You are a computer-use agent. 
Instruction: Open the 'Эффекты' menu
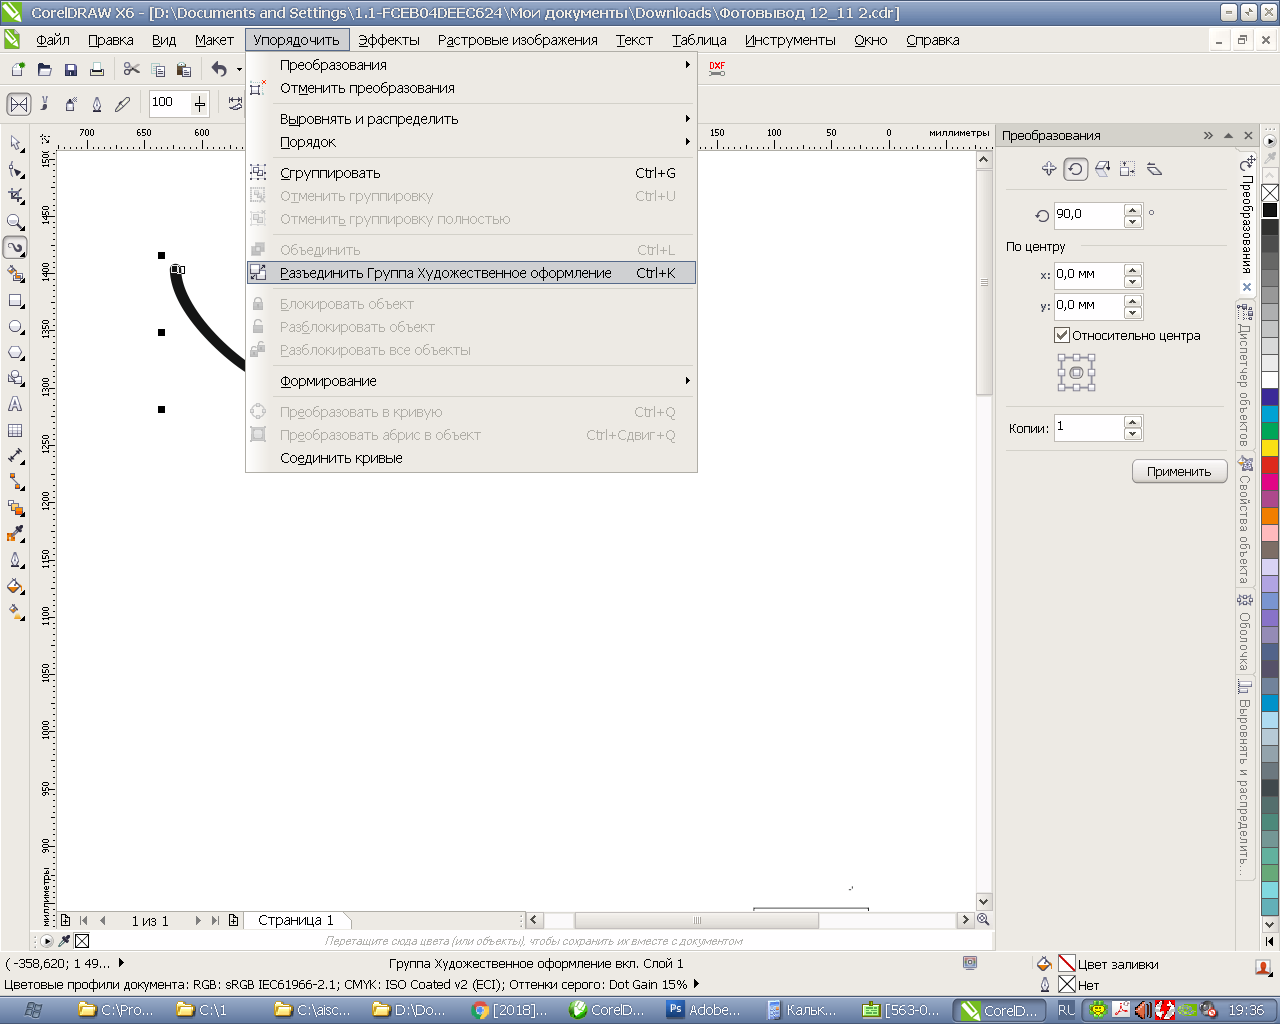click(389, 40)
